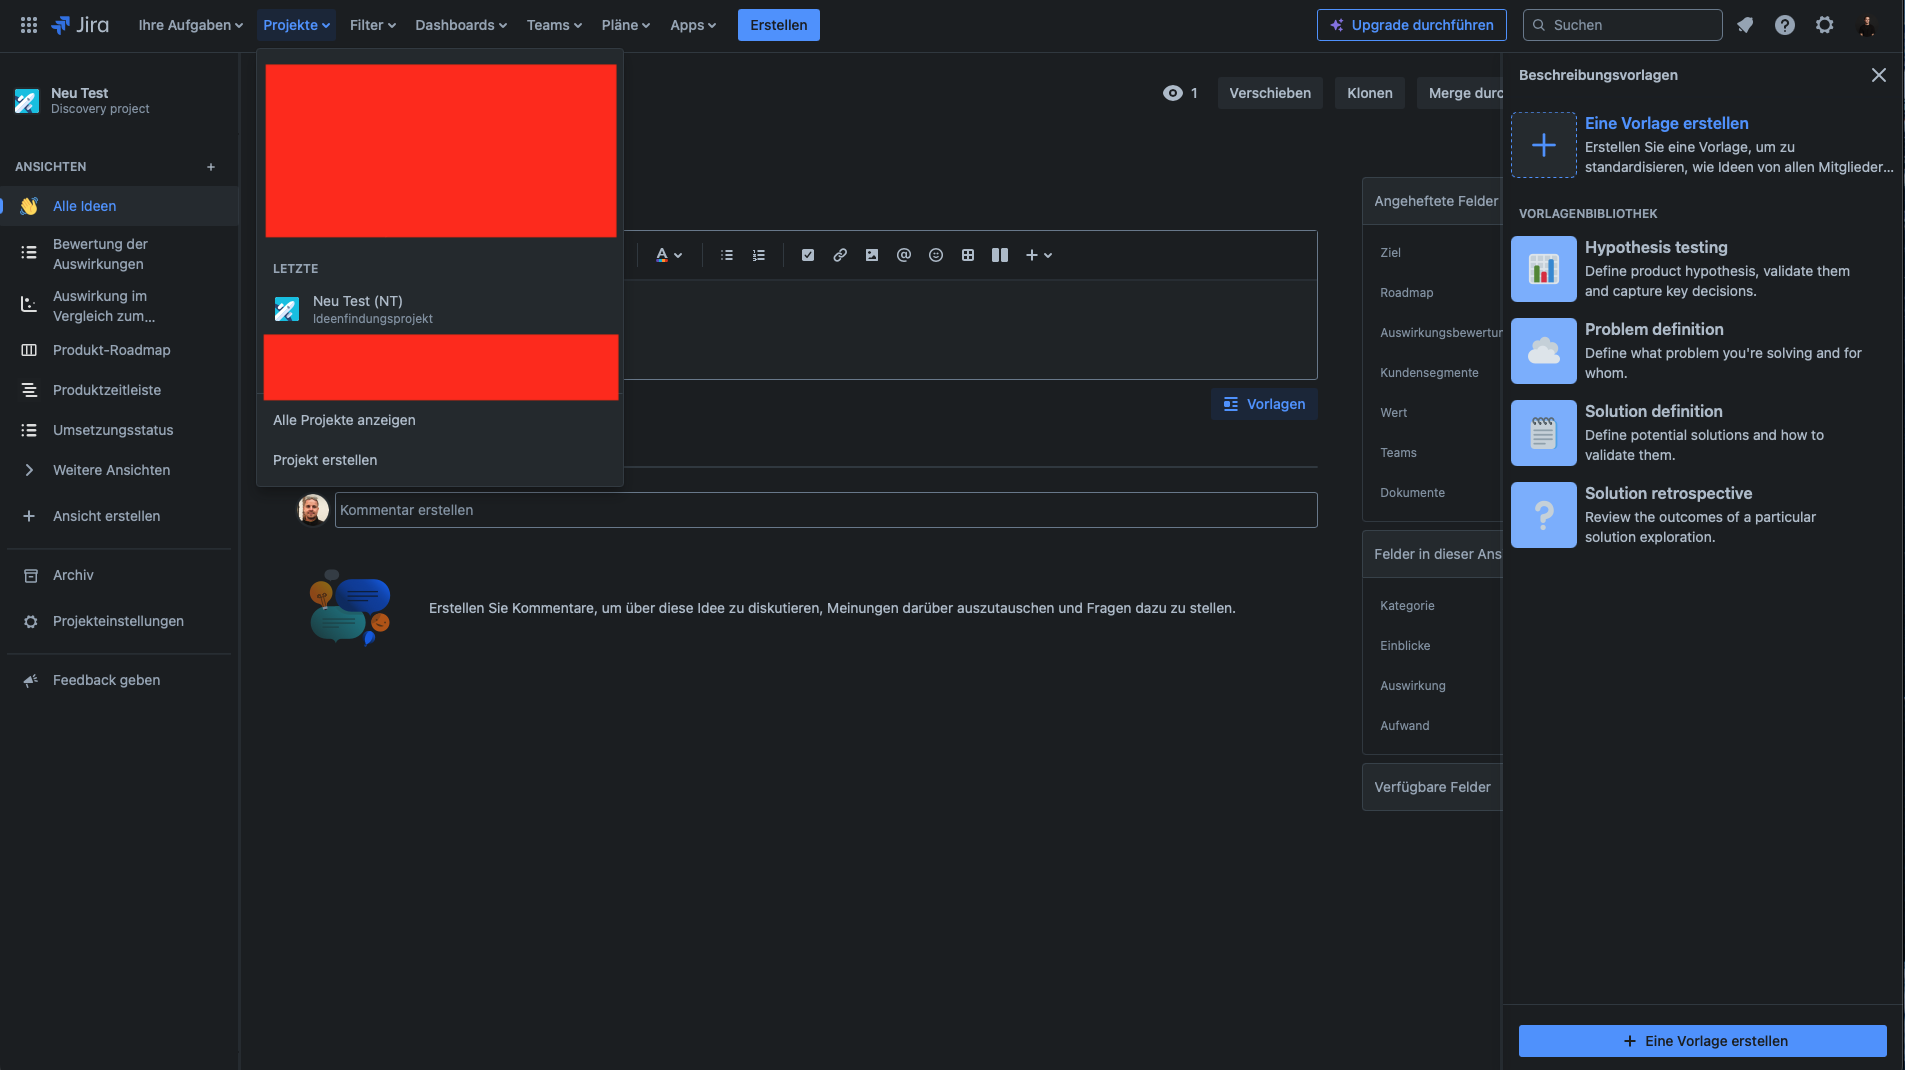Open the notifications bell icon
1905x1070 pixels.
point(1745,25)
